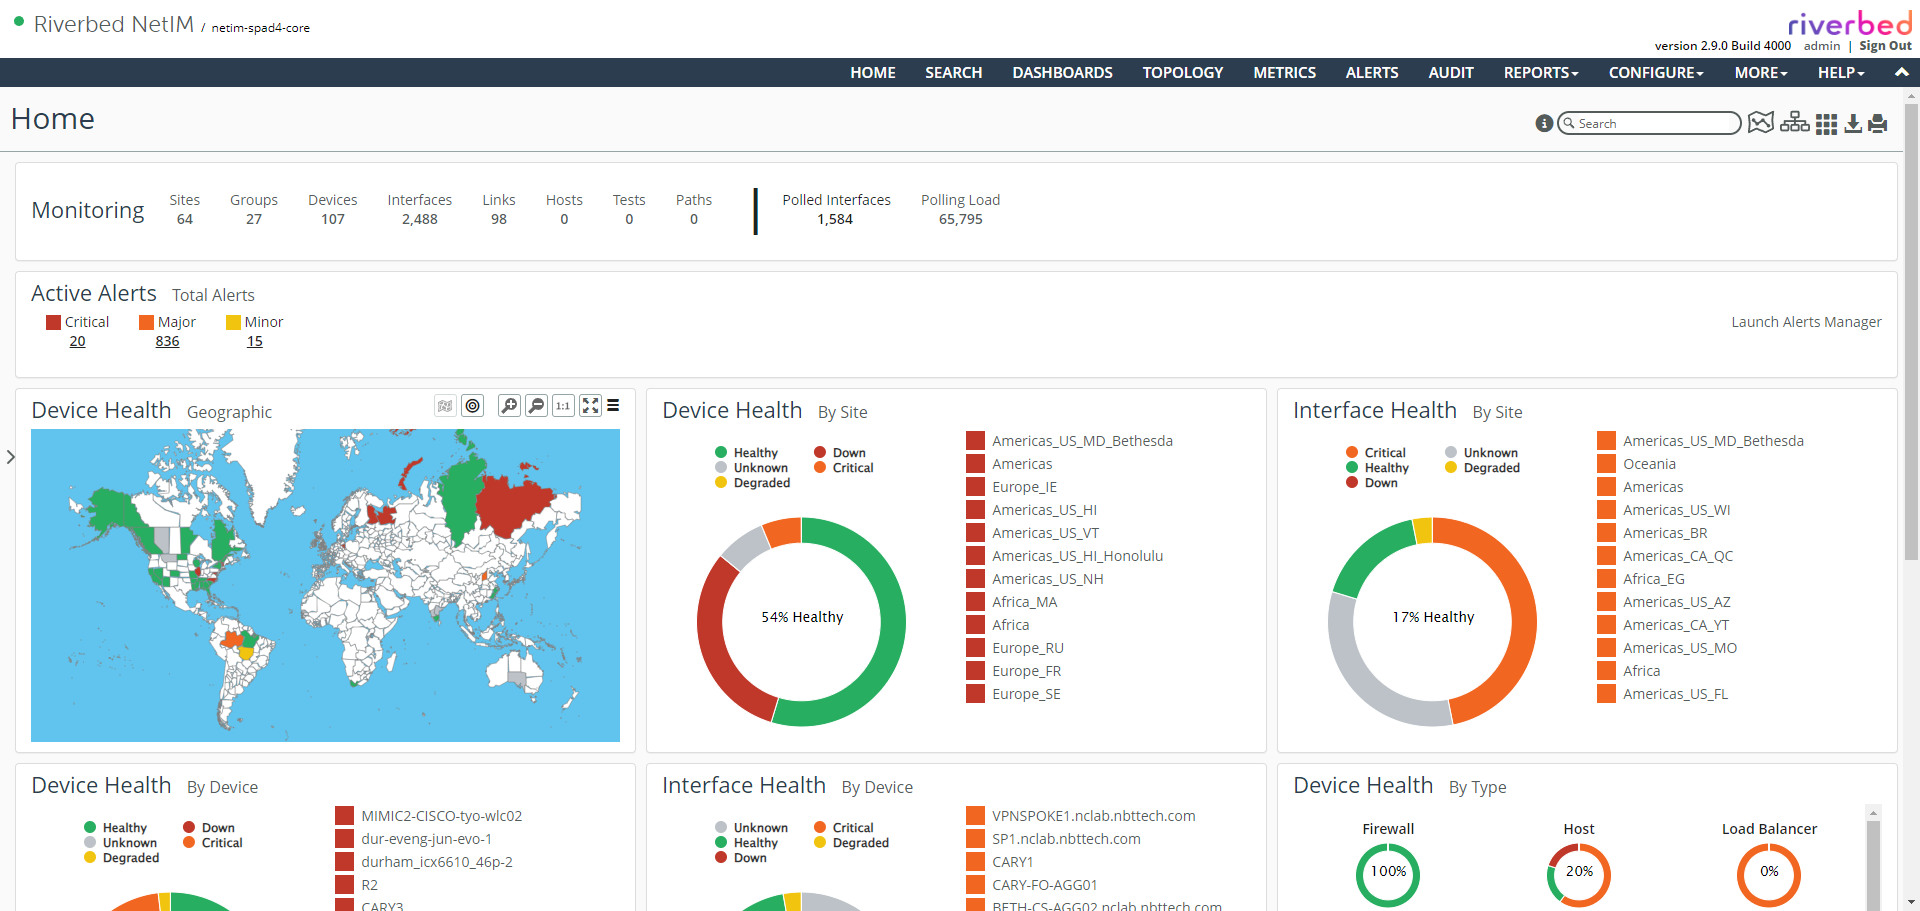Go to the TOPOLOGY menu item
The width and height of the screenshot is (1920, 911).
click(x=1182, y=73)
